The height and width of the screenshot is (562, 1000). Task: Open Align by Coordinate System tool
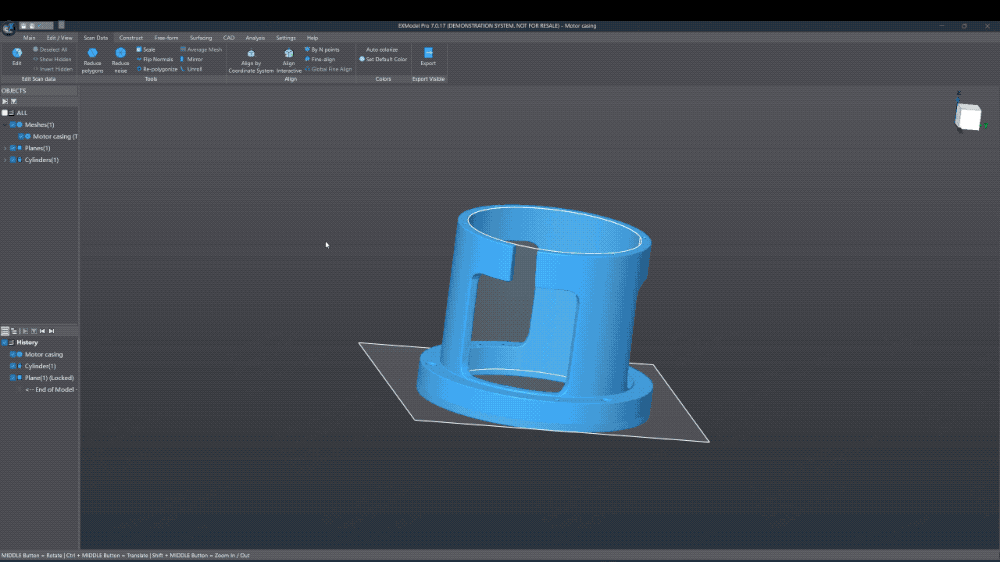251,54
